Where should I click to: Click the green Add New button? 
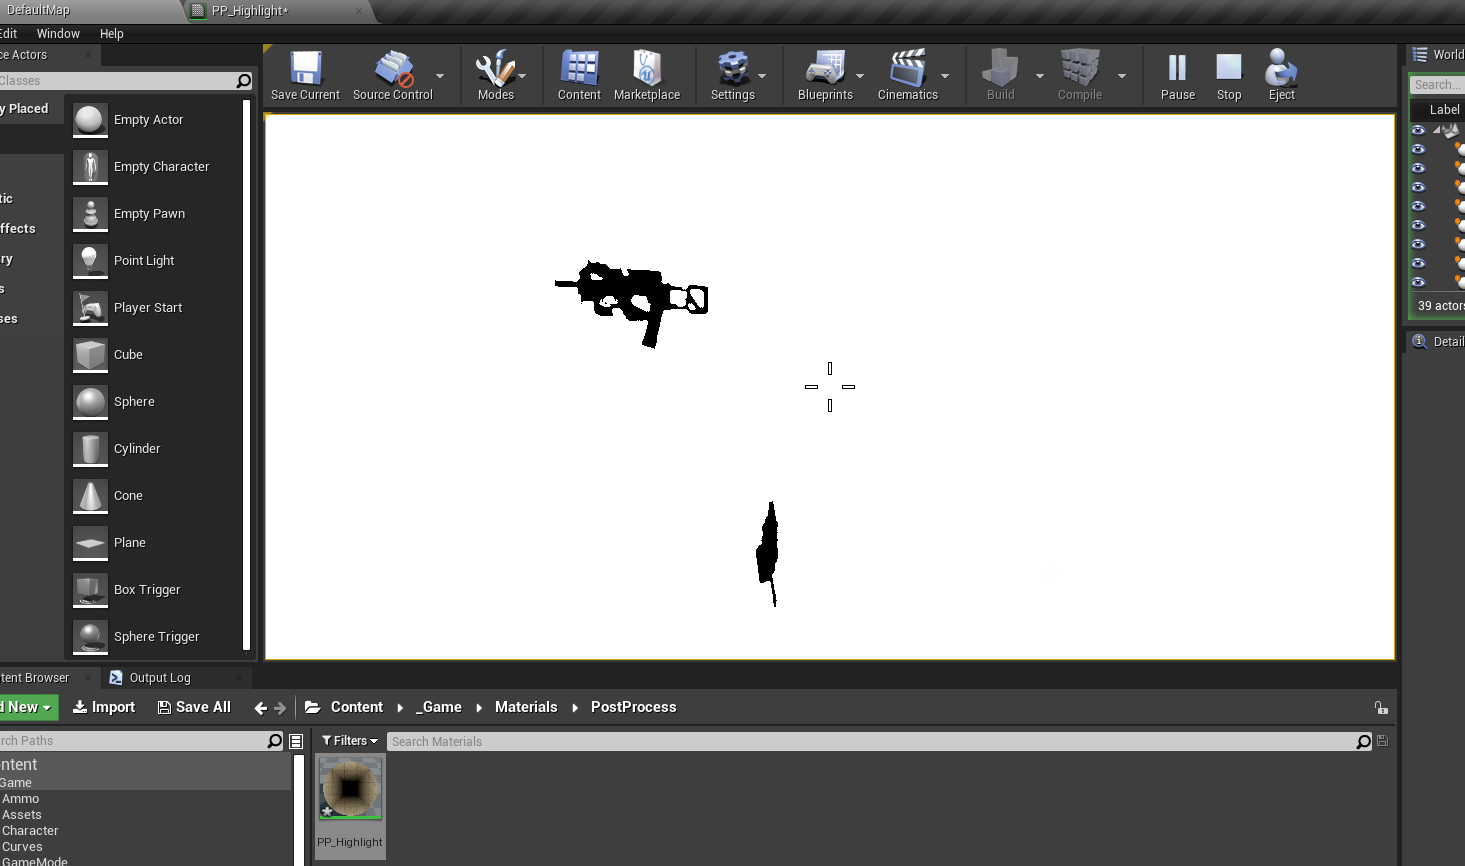(x=27, y=707)
